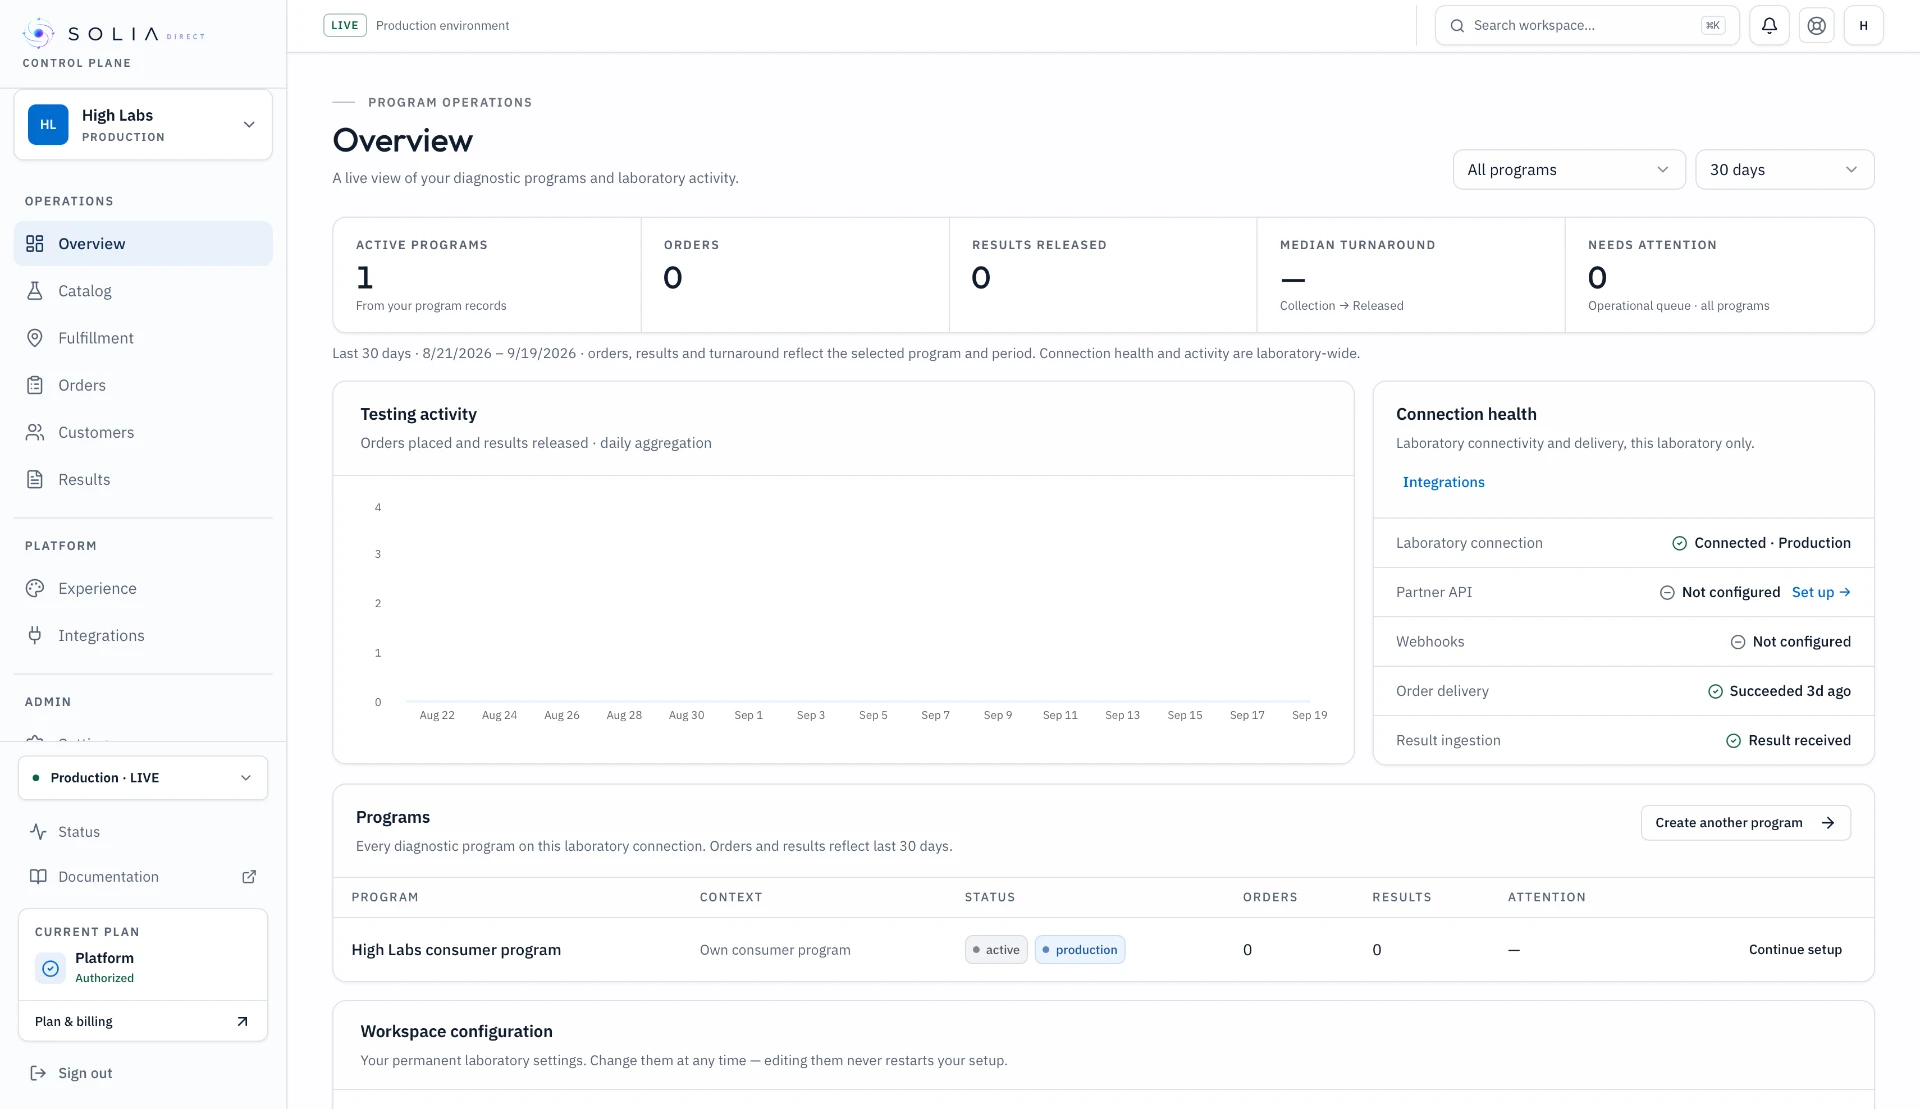Viewport: 1920px width, 1109px height.
Task: Open Results in the sidebar
Action: (143, 479)
